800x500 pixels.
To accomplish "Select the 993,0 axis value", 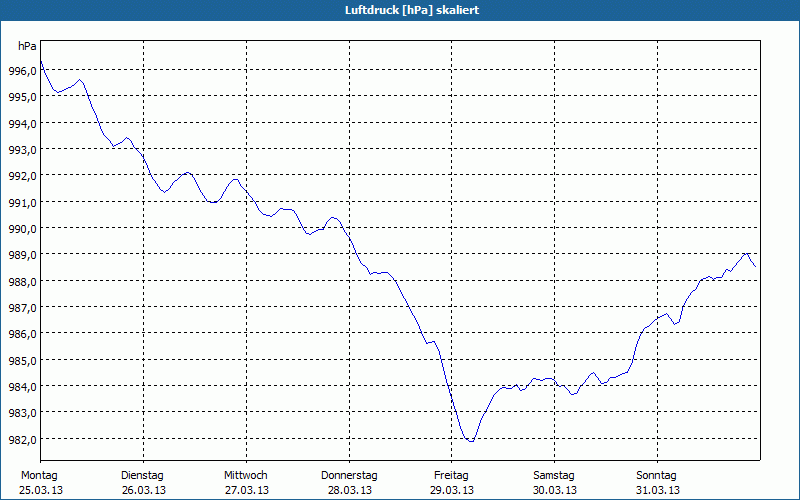I will coord(22,149).
